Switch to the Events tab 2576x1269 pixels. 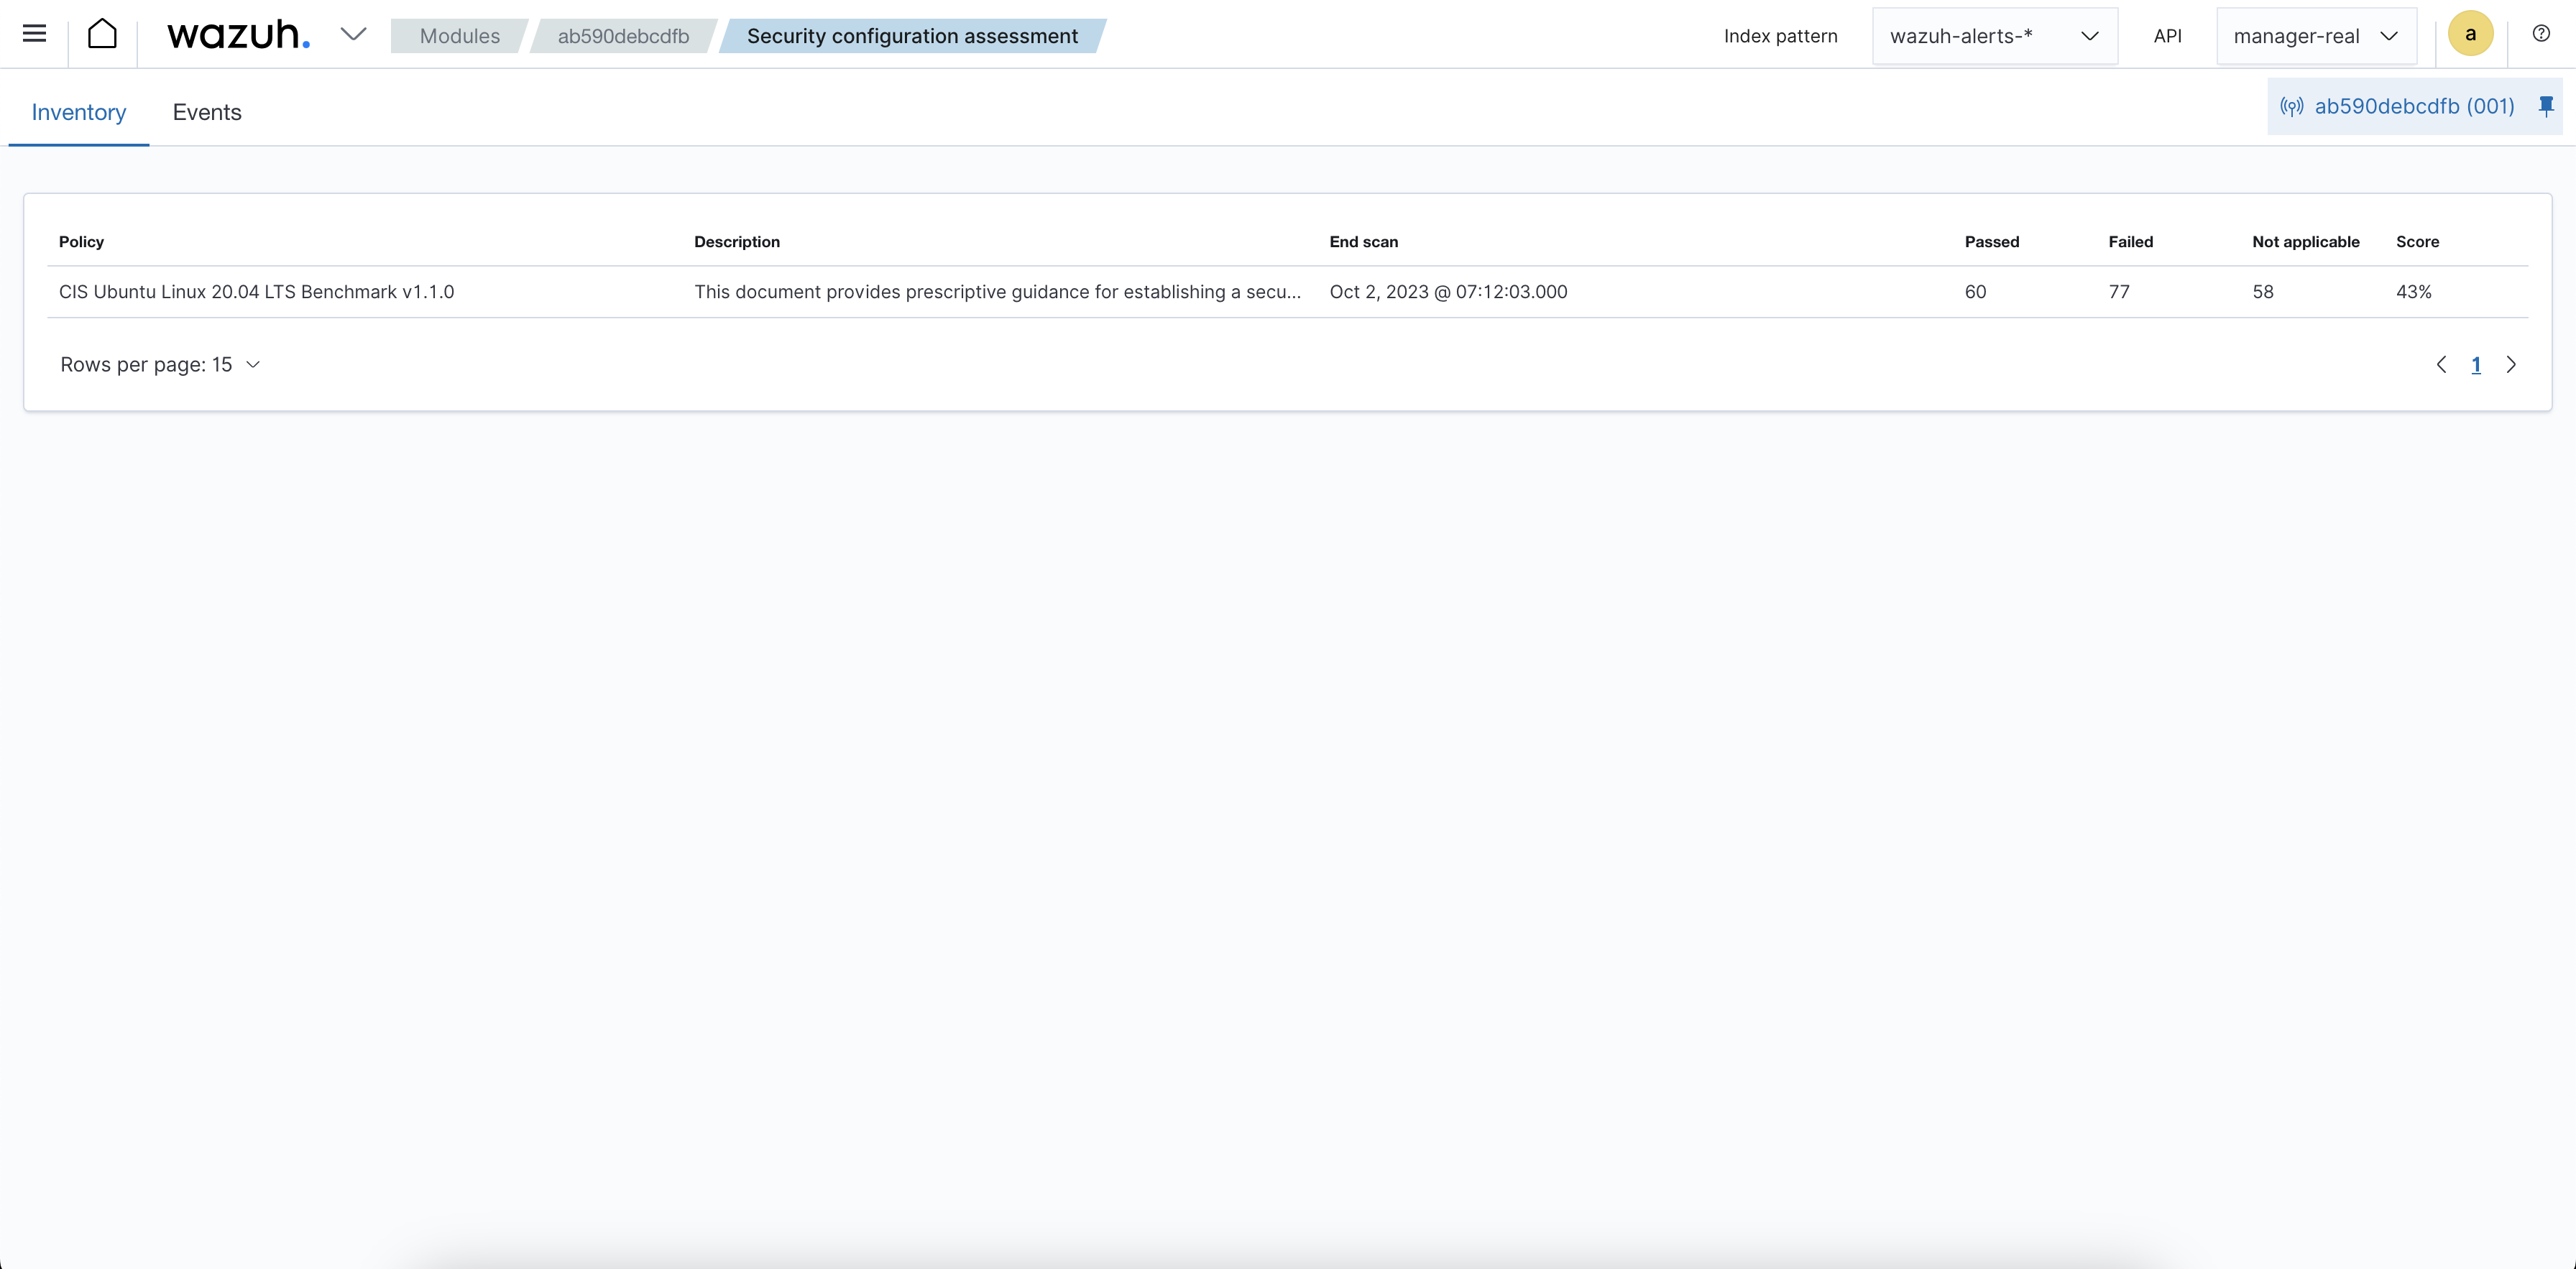click(x=207, y=112)
